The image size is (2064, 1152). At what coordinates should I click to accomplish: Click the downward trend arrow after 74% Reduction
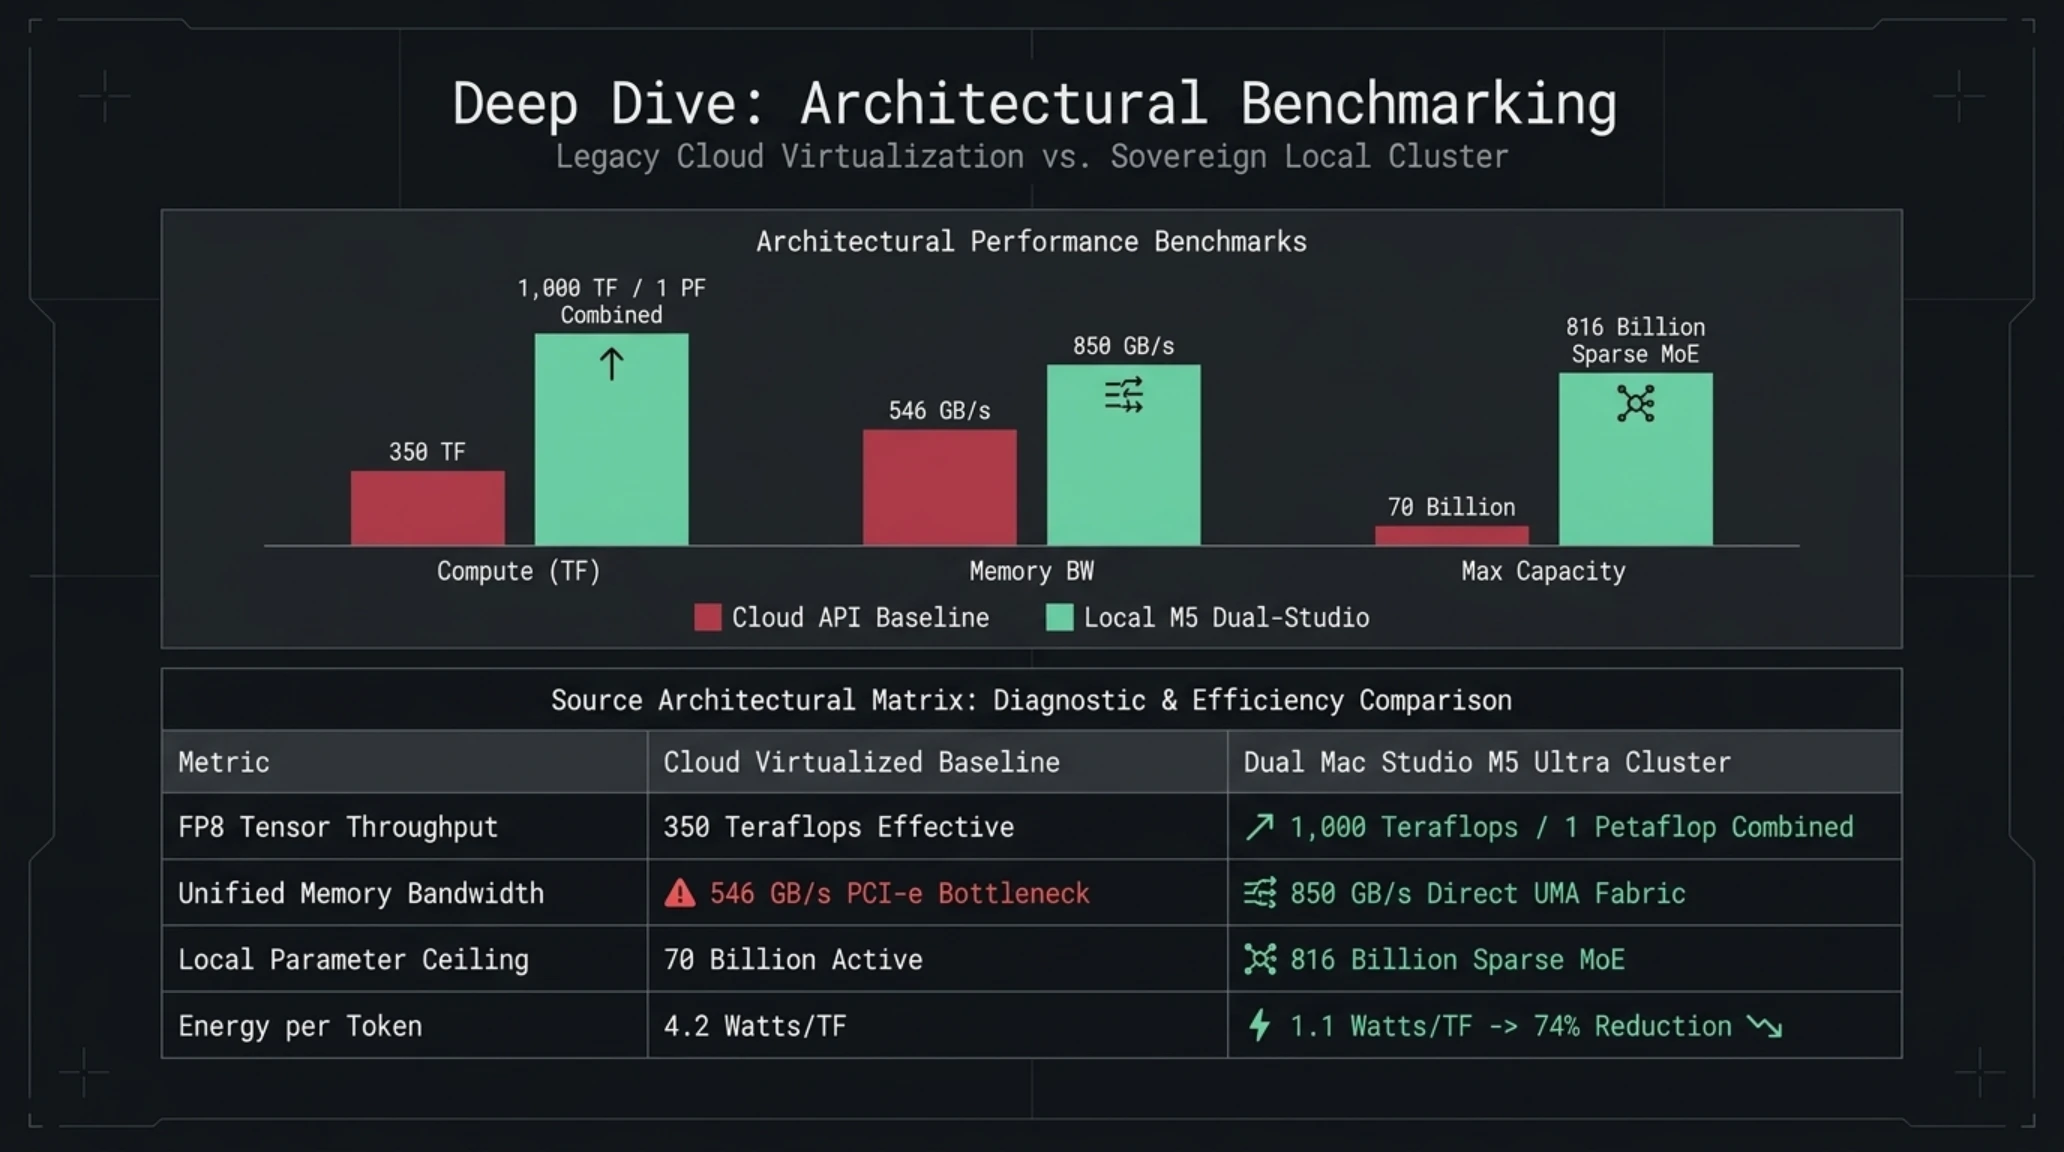click(1765, 1027)
